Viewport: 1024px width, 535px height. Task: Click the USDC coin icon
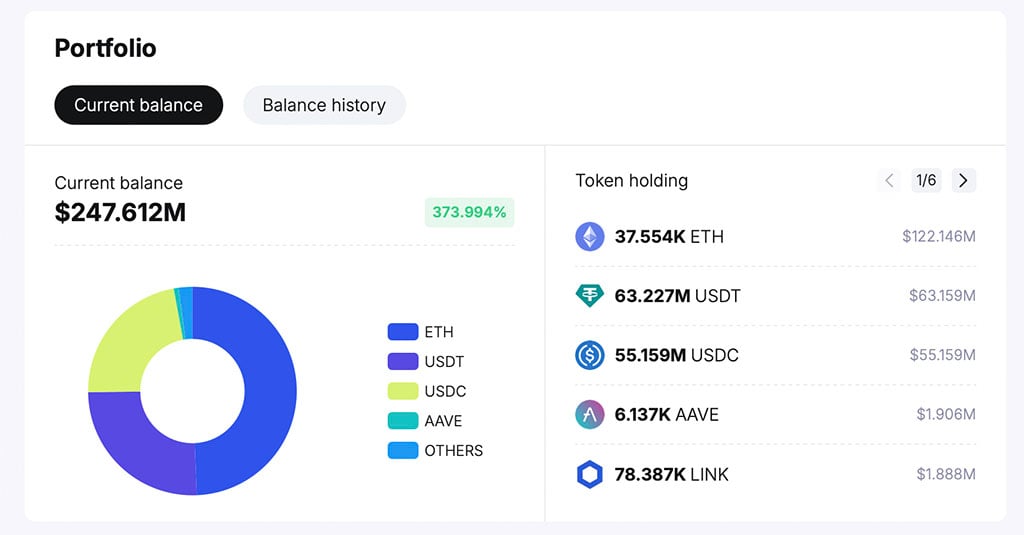590,355
